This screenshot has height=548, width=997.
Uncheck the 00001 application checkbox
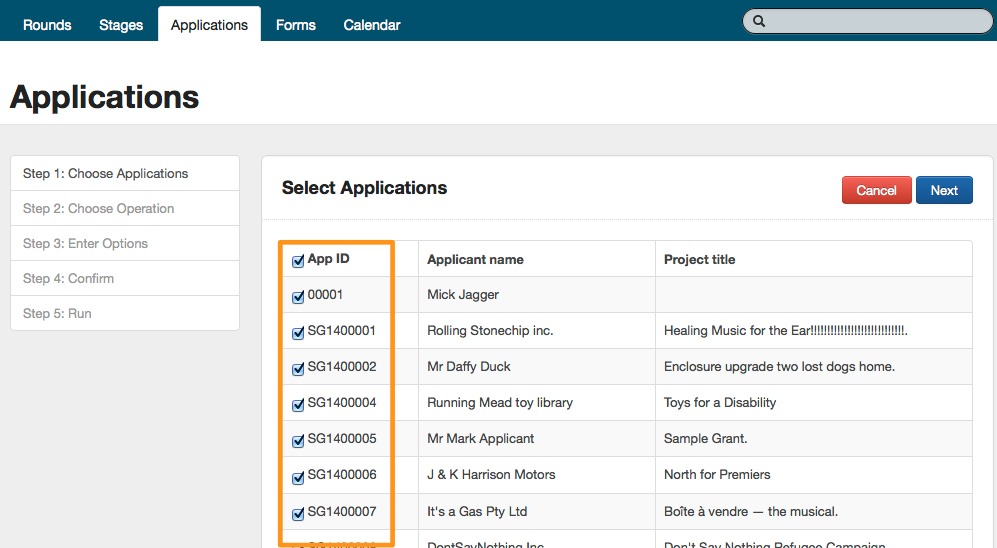[x=298, y=297]
